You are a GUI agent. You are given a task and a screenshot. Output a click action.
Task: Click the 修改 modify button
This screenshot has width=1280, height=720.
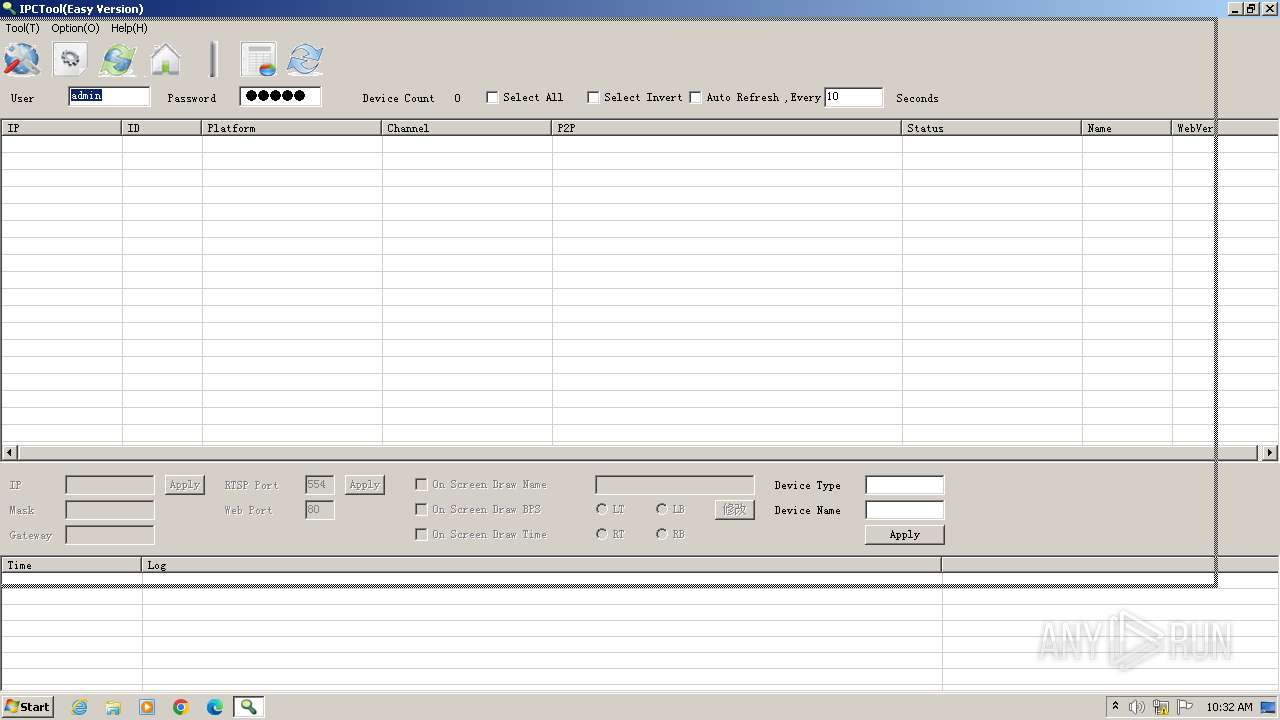(735, 509)
